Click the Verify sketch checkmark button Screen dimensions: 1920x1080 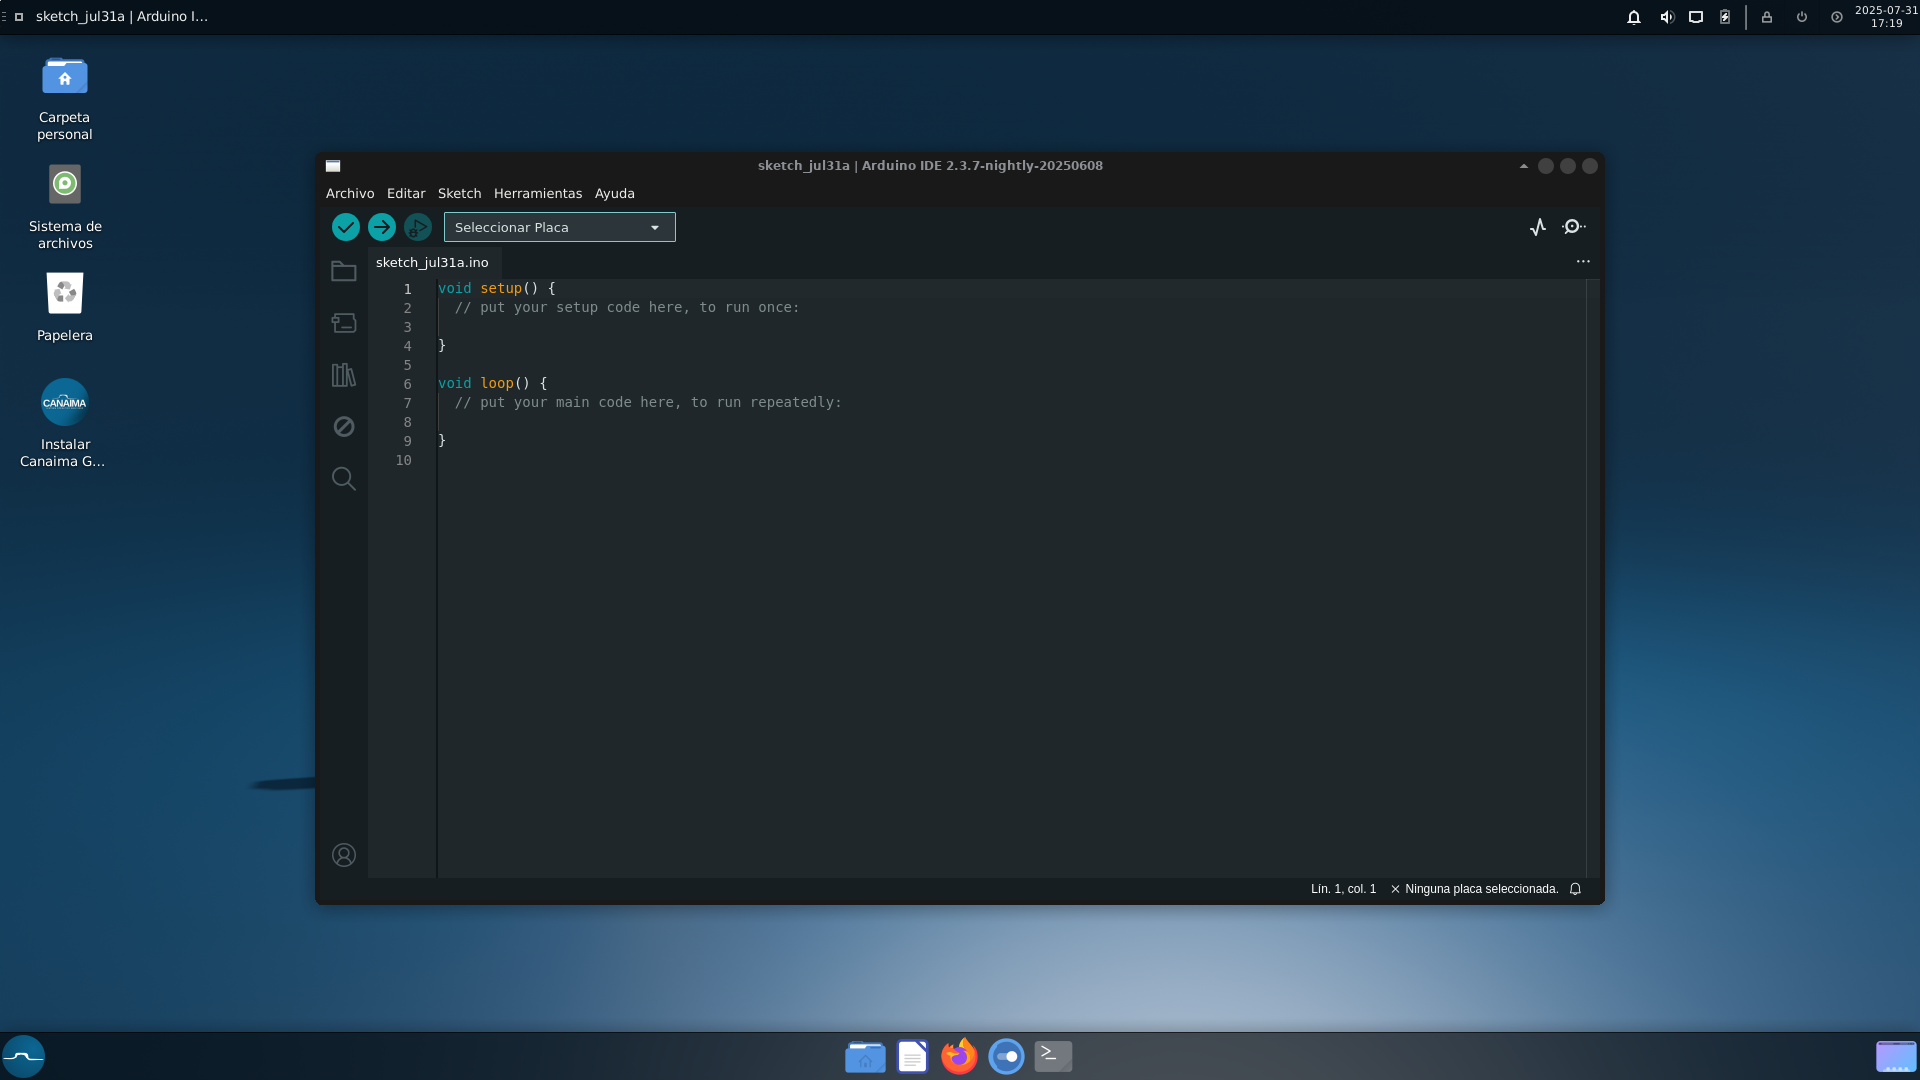[345, 227]
